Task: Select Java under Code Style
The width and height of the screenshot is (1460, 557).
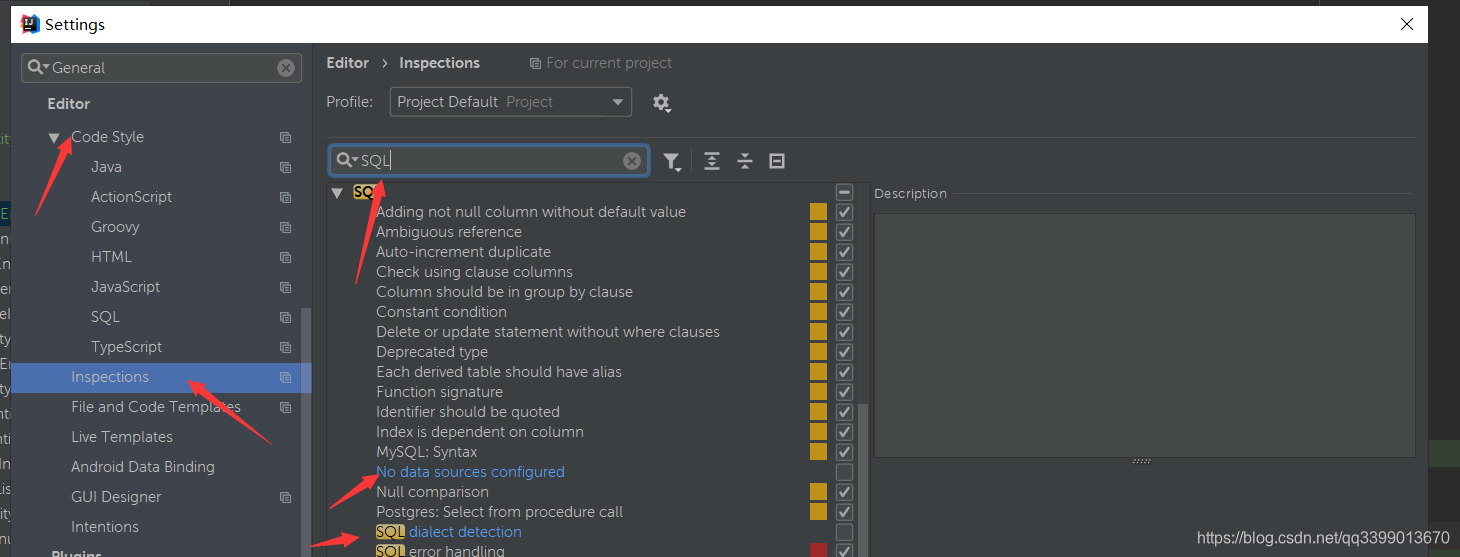Action: (x=106, y=167)
